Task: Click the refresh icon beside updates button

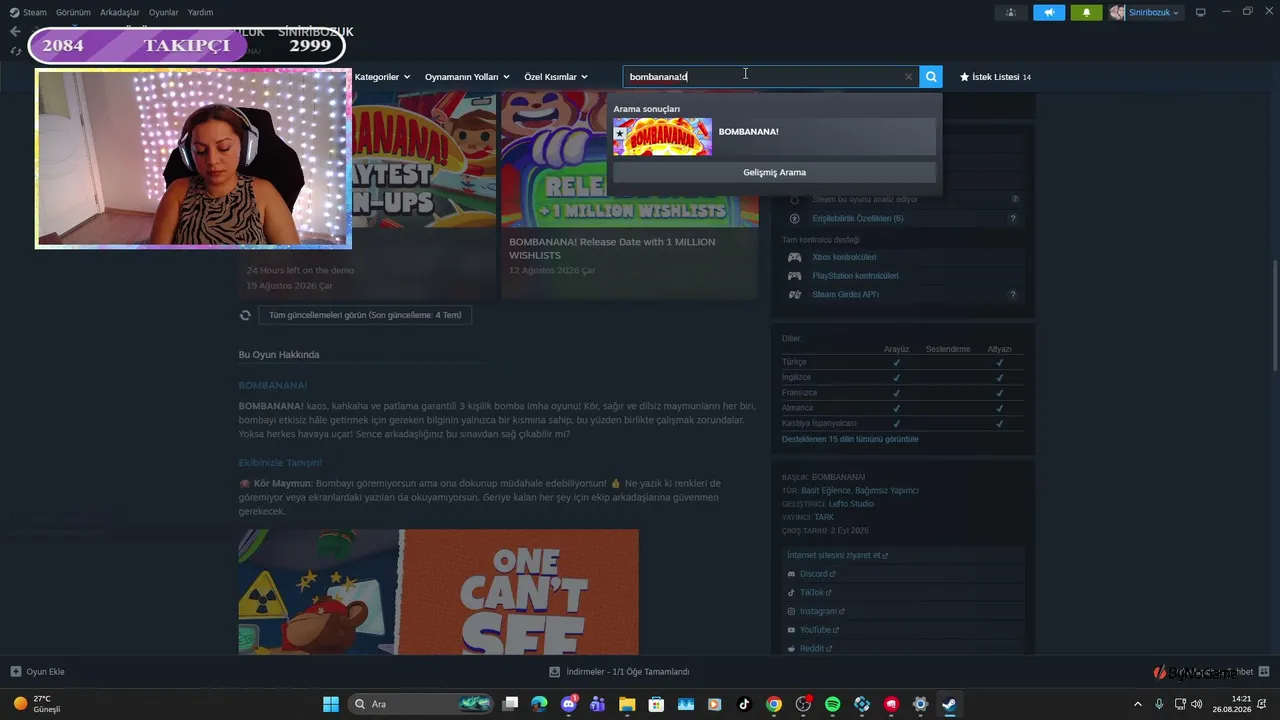Action: point(245,315)
